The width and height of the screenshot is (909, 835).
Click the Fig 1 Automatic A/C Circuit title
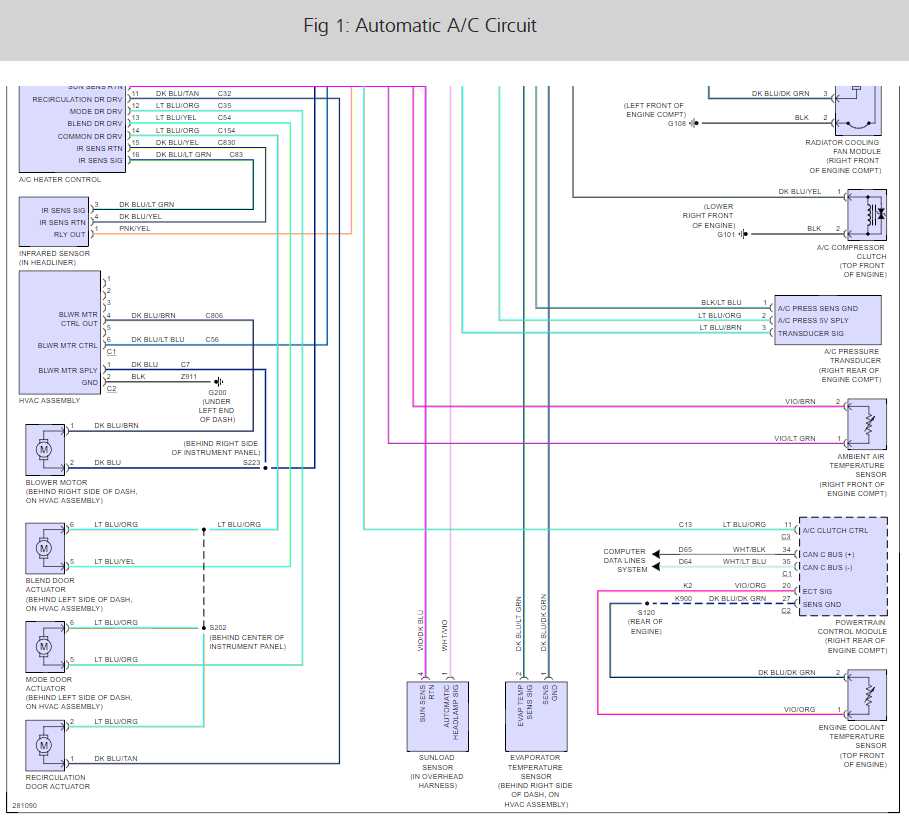(x=419, y=26)
